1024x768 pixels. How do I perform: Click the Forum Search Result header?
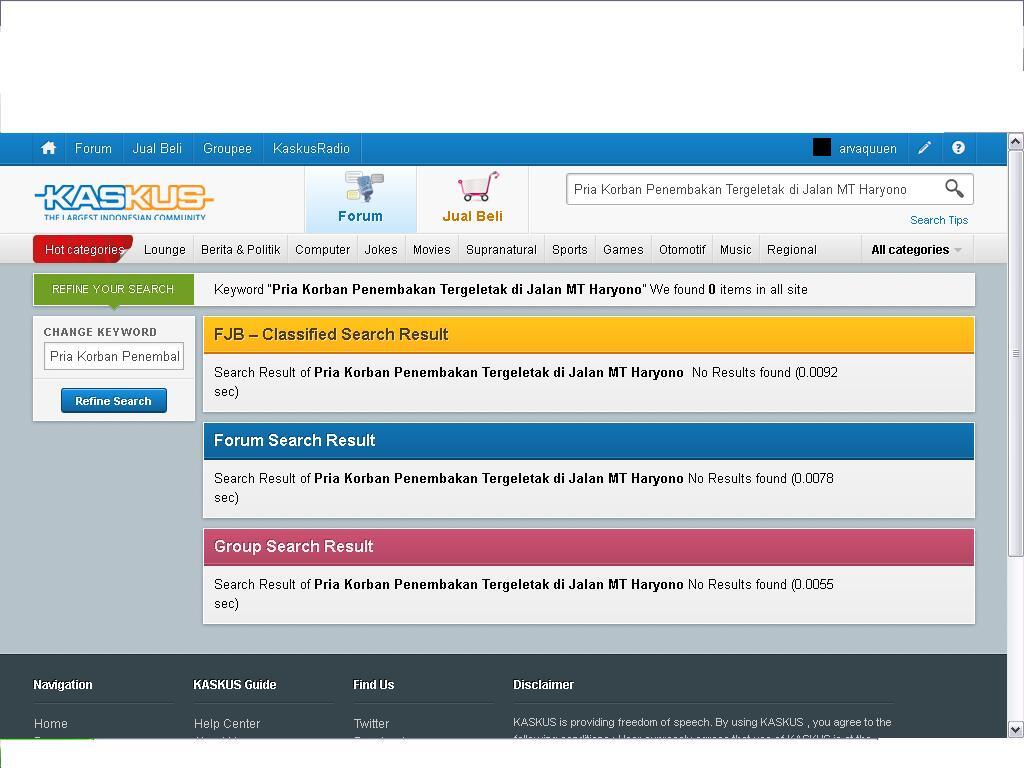[x=589, y=441]
